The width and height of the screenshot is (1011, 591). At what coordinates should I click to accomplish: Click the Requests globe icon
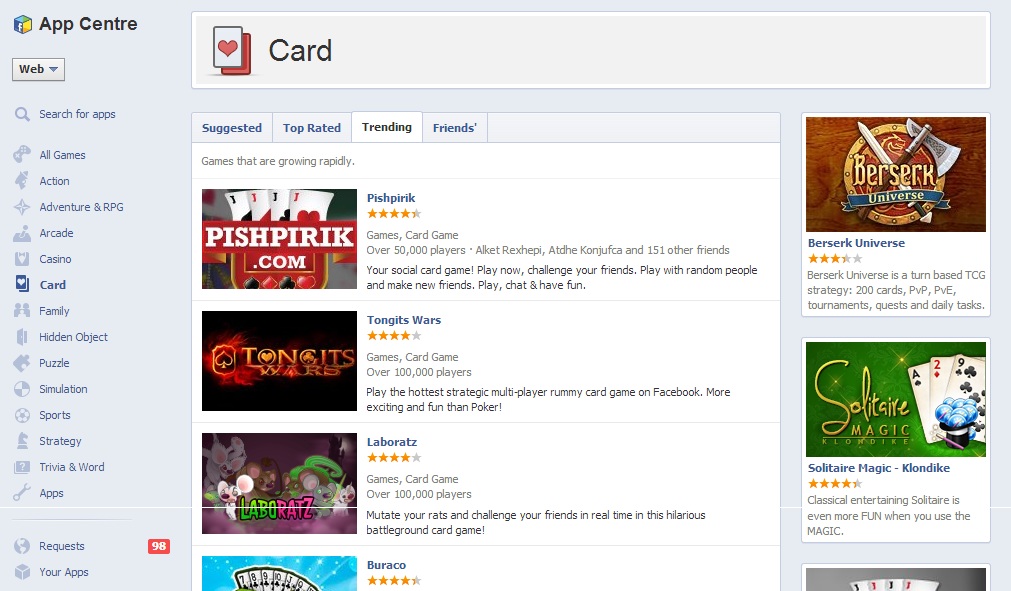coord(22,546)
